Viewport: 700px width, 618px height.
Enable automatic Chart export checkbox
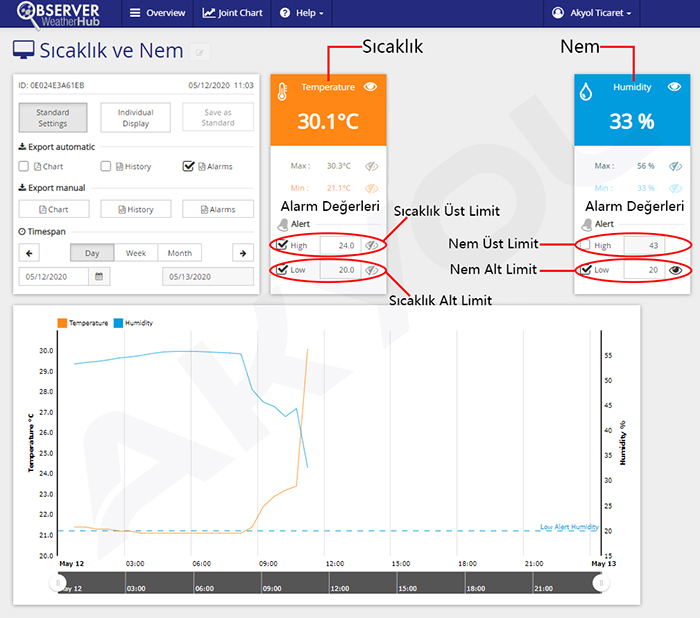[24, 166]
